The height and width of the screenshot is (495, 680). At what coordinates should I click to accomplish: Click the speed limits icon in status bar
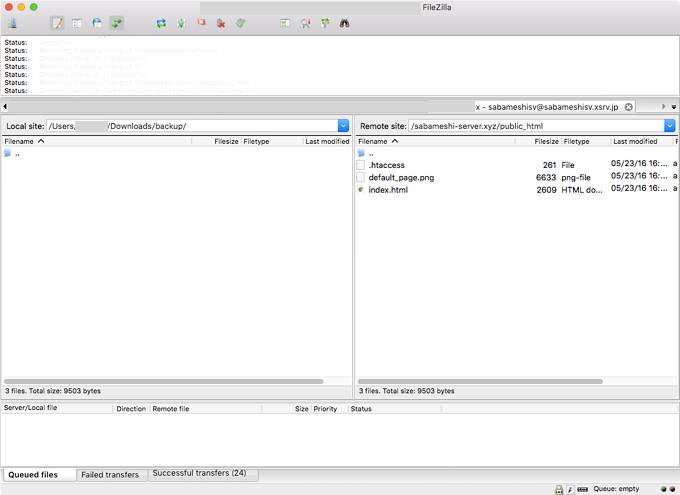(570, 490)
